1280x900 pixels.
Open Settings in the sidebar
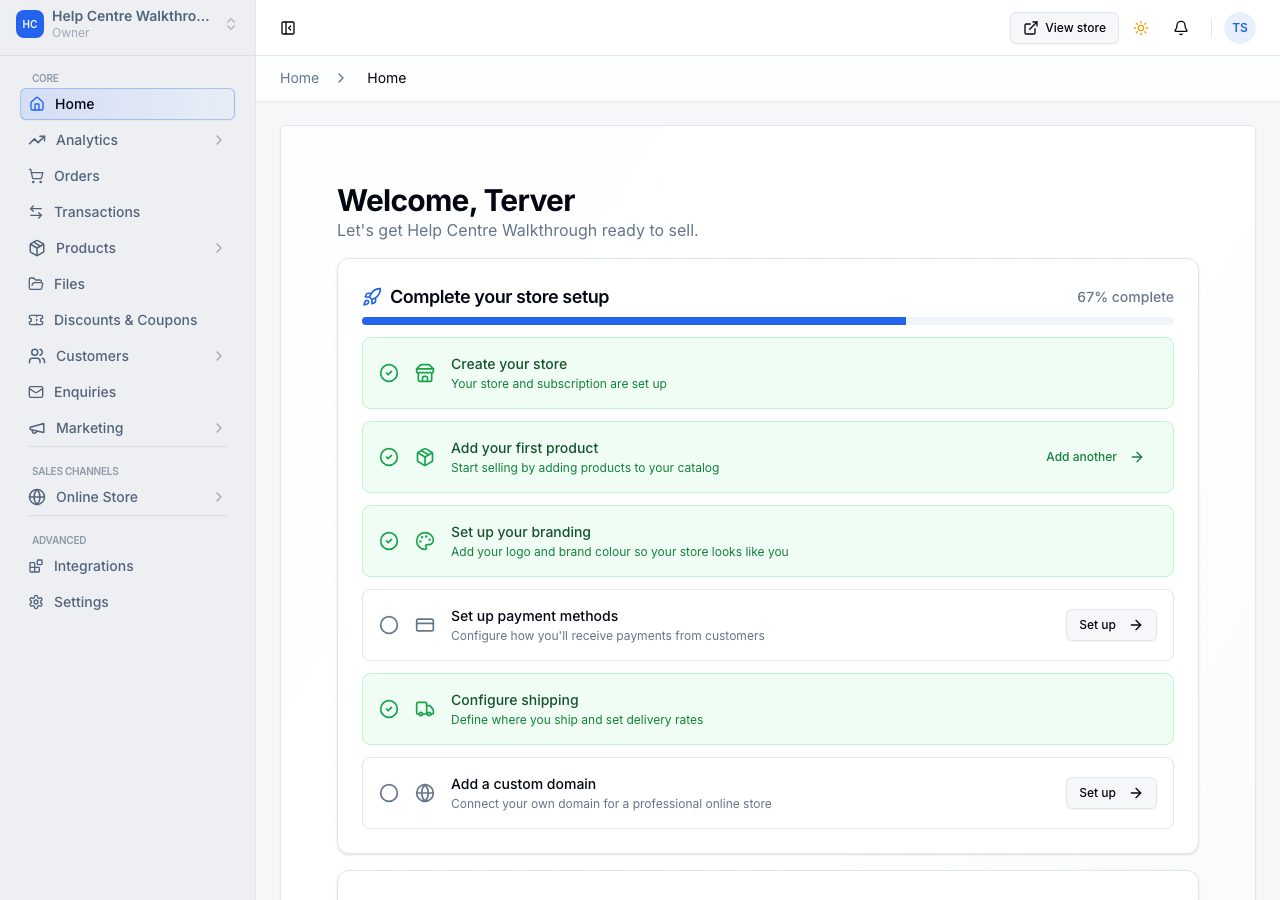pos(127,602)
